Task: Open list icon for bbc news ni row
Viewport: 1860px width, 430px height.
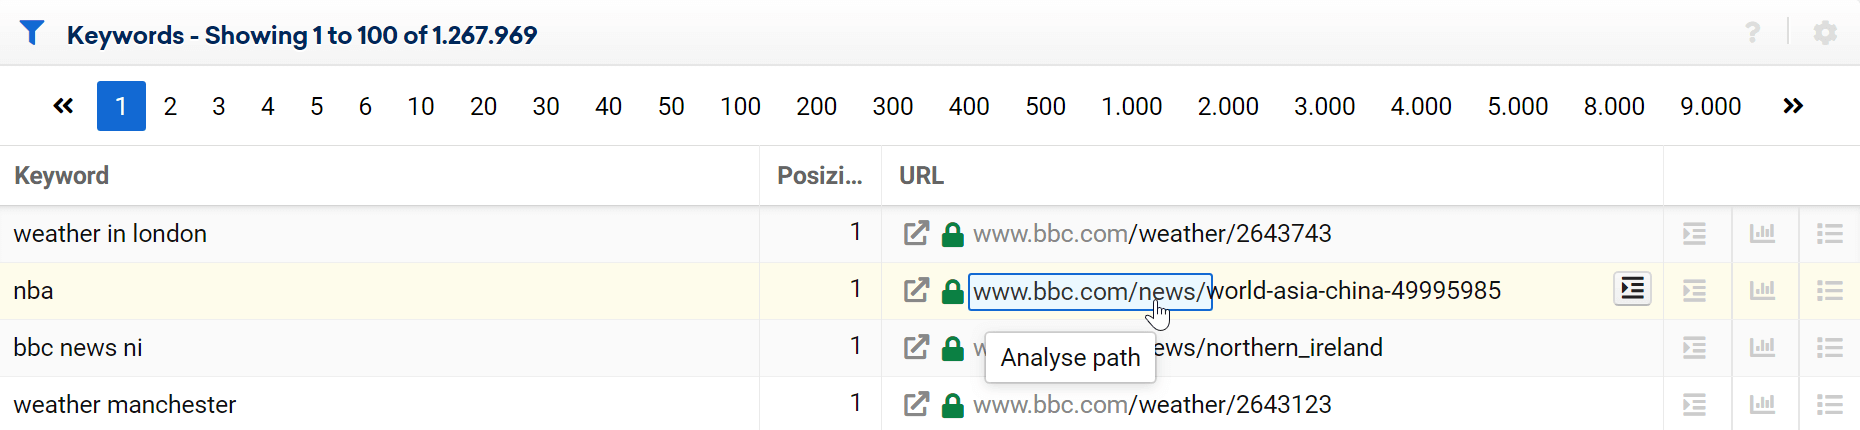Action: [x=1829, y=348]
